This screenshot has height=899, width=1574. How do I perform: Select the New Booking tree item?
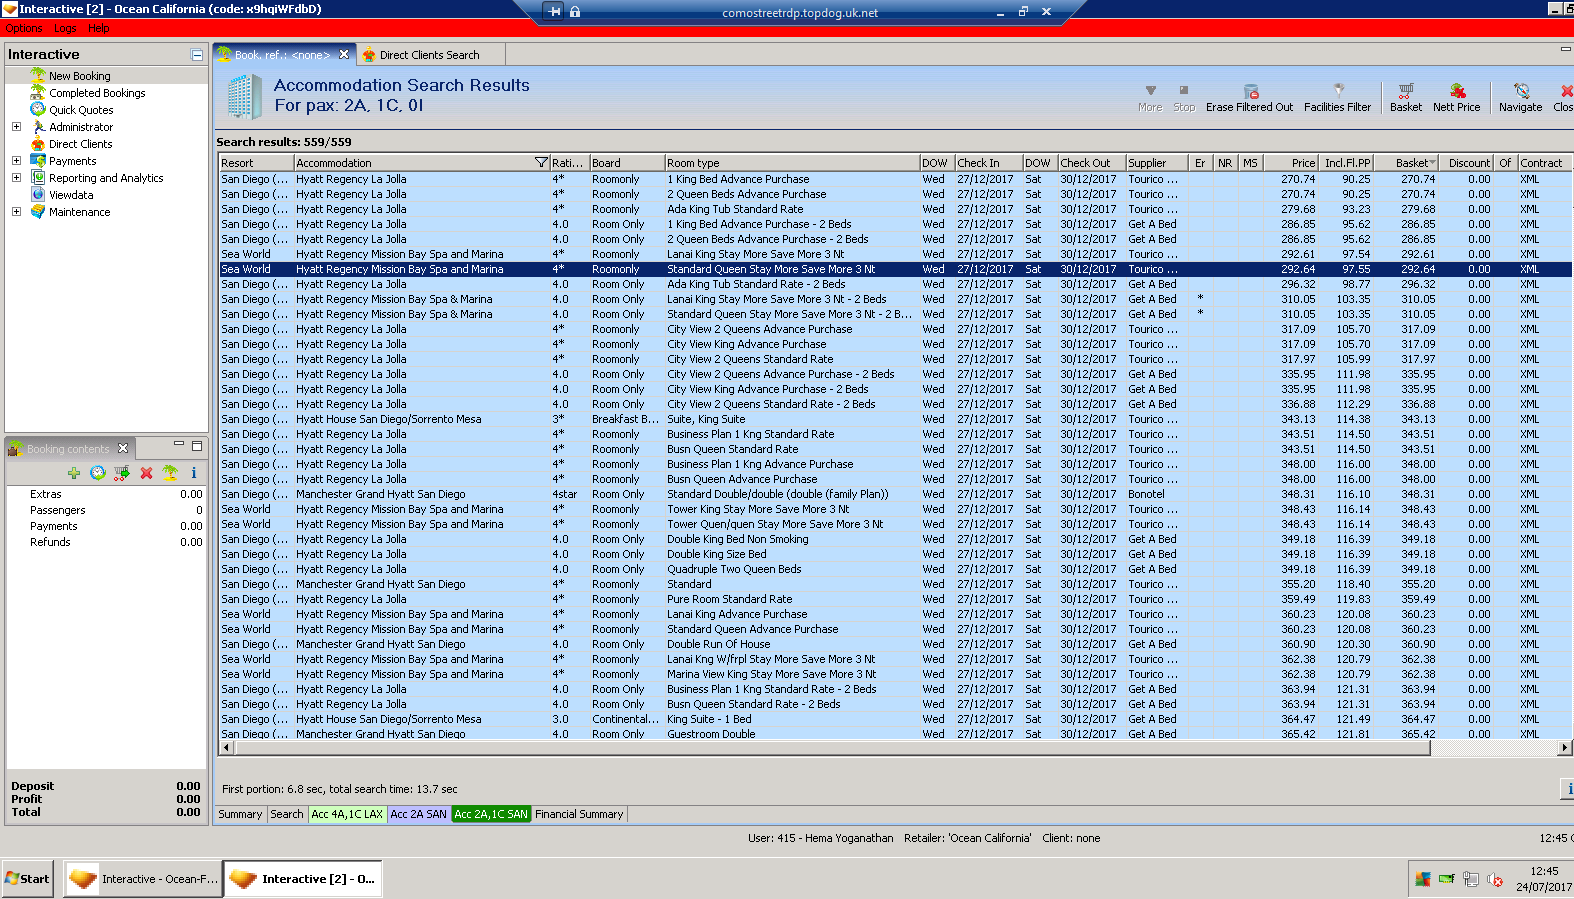click(x=80, y=76)
